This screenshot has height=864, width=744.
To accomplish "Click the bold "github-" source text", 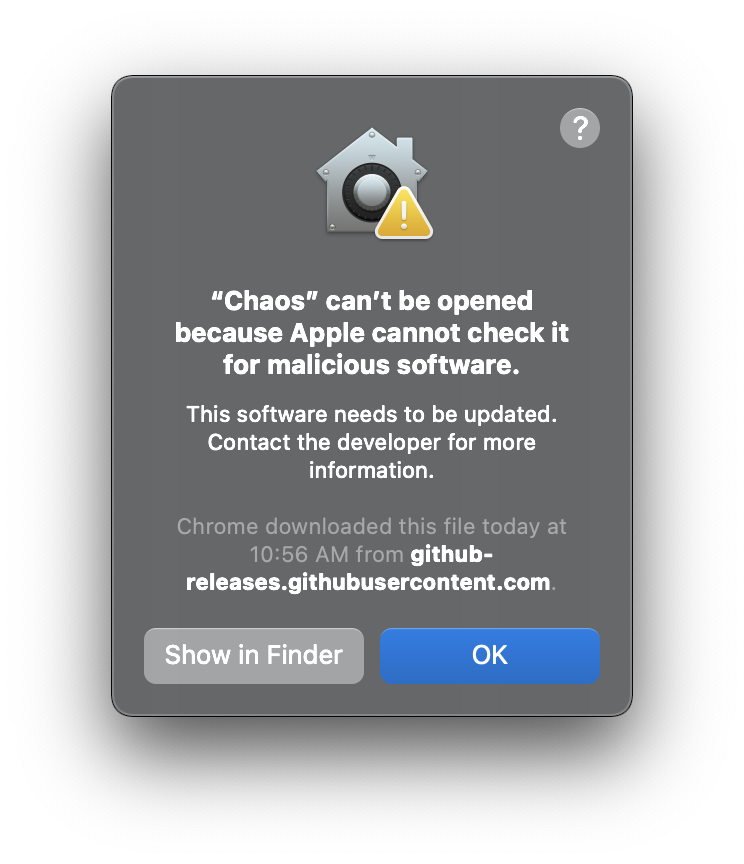I will (x=451, y=555).
